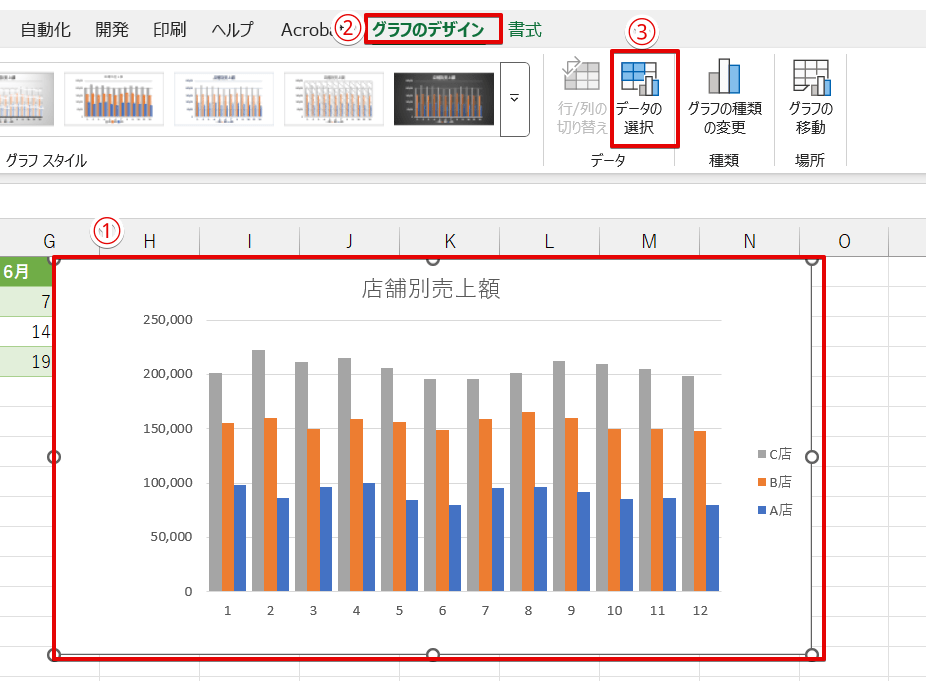Select the 開発 (Developer) tab

[111, 29]
